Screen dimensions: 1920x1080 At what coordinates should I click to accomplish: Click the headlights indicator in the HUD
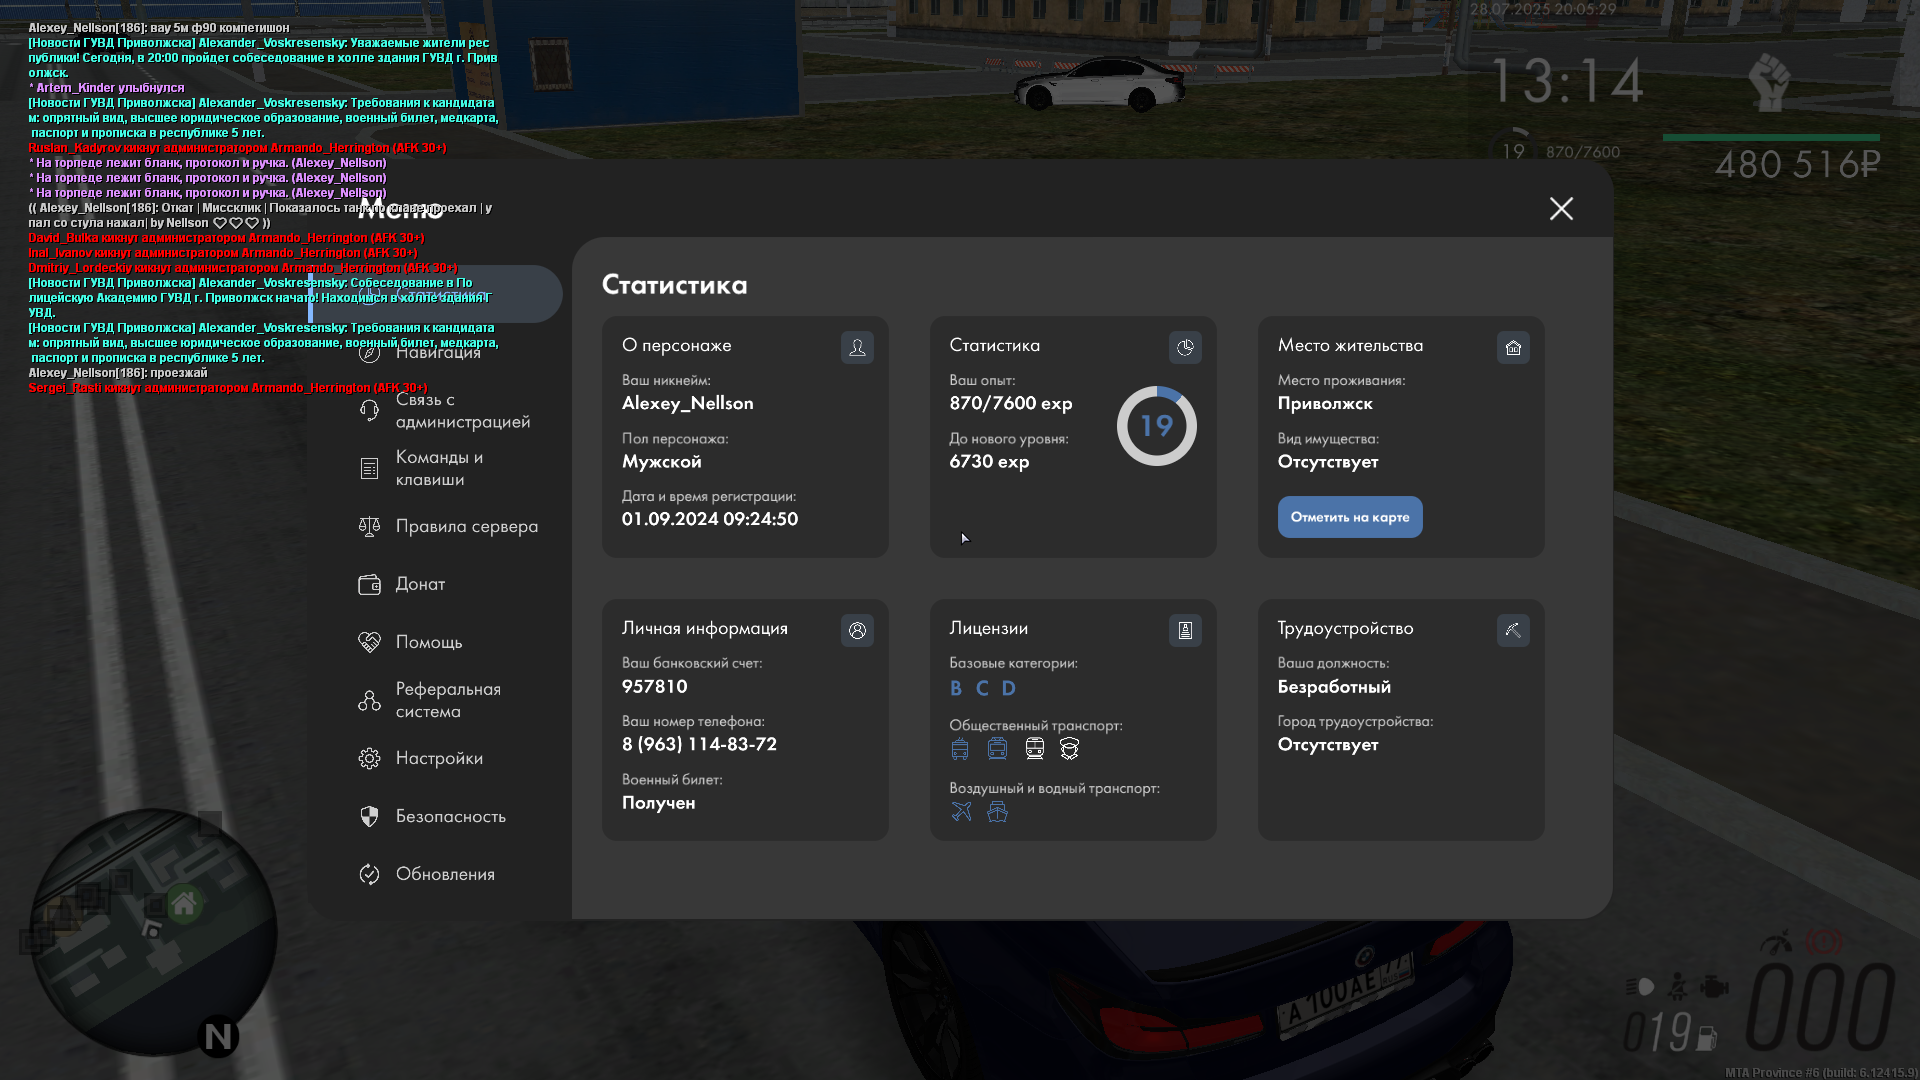(x=1640, y=987)
